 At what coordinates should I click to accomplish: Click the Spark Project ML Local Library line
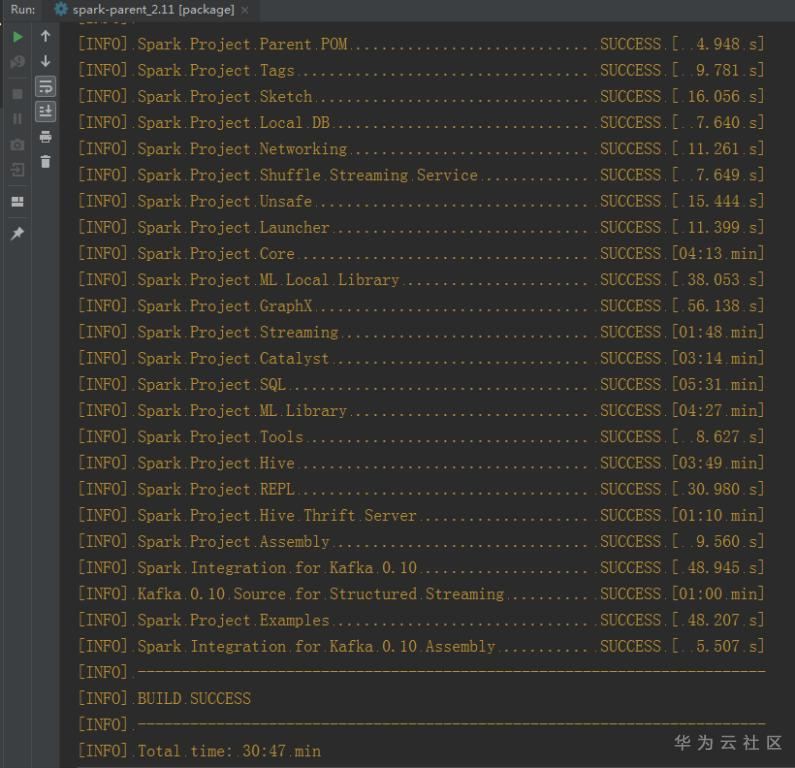click(421, 280)
